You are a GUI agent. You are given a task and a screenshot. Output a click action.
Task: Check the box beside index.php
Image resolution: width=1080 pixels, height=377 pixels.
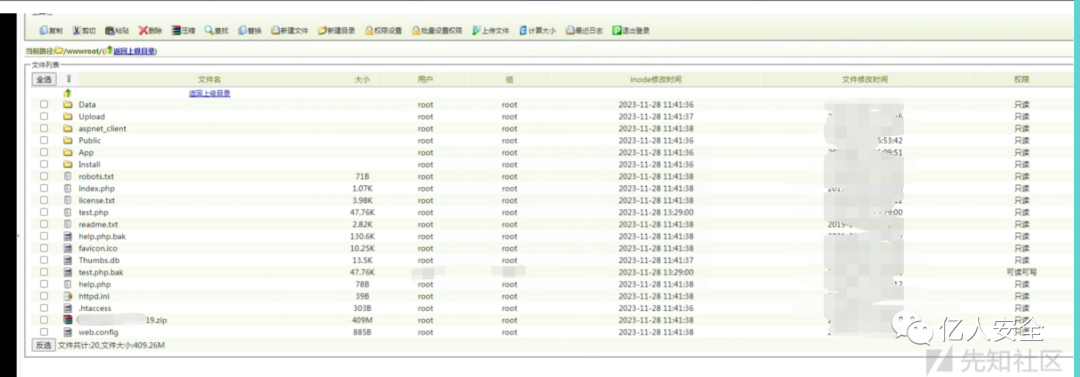(44, 188)
